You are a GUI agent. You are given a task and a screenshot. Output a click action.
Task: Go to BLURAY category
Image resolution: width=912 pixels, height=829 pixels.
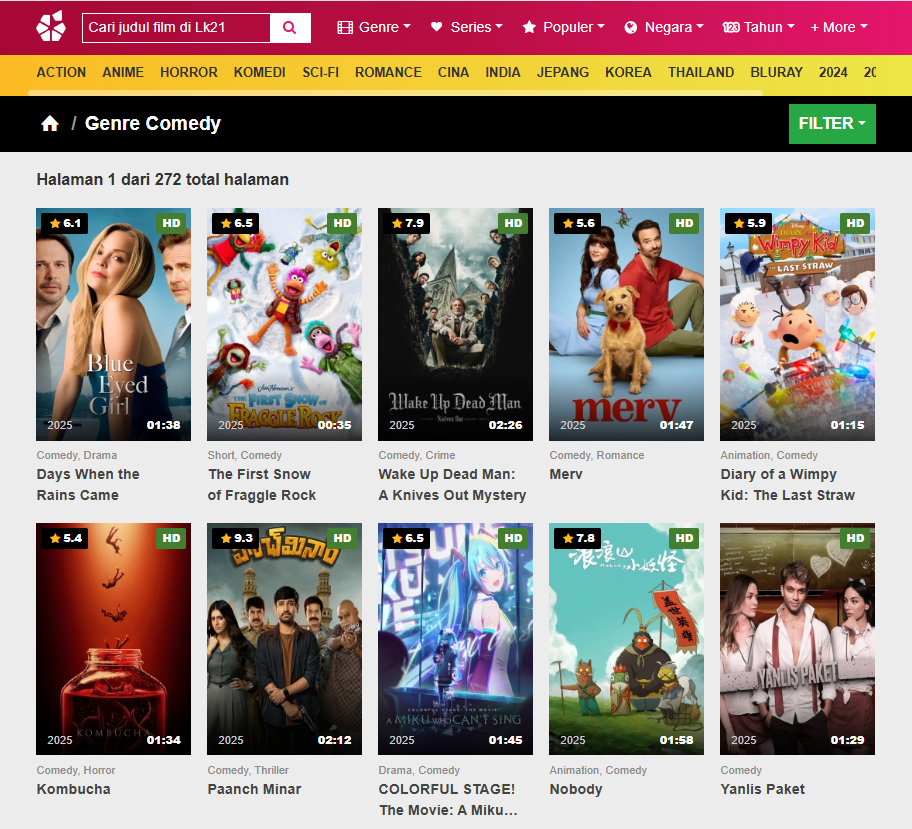776,72
